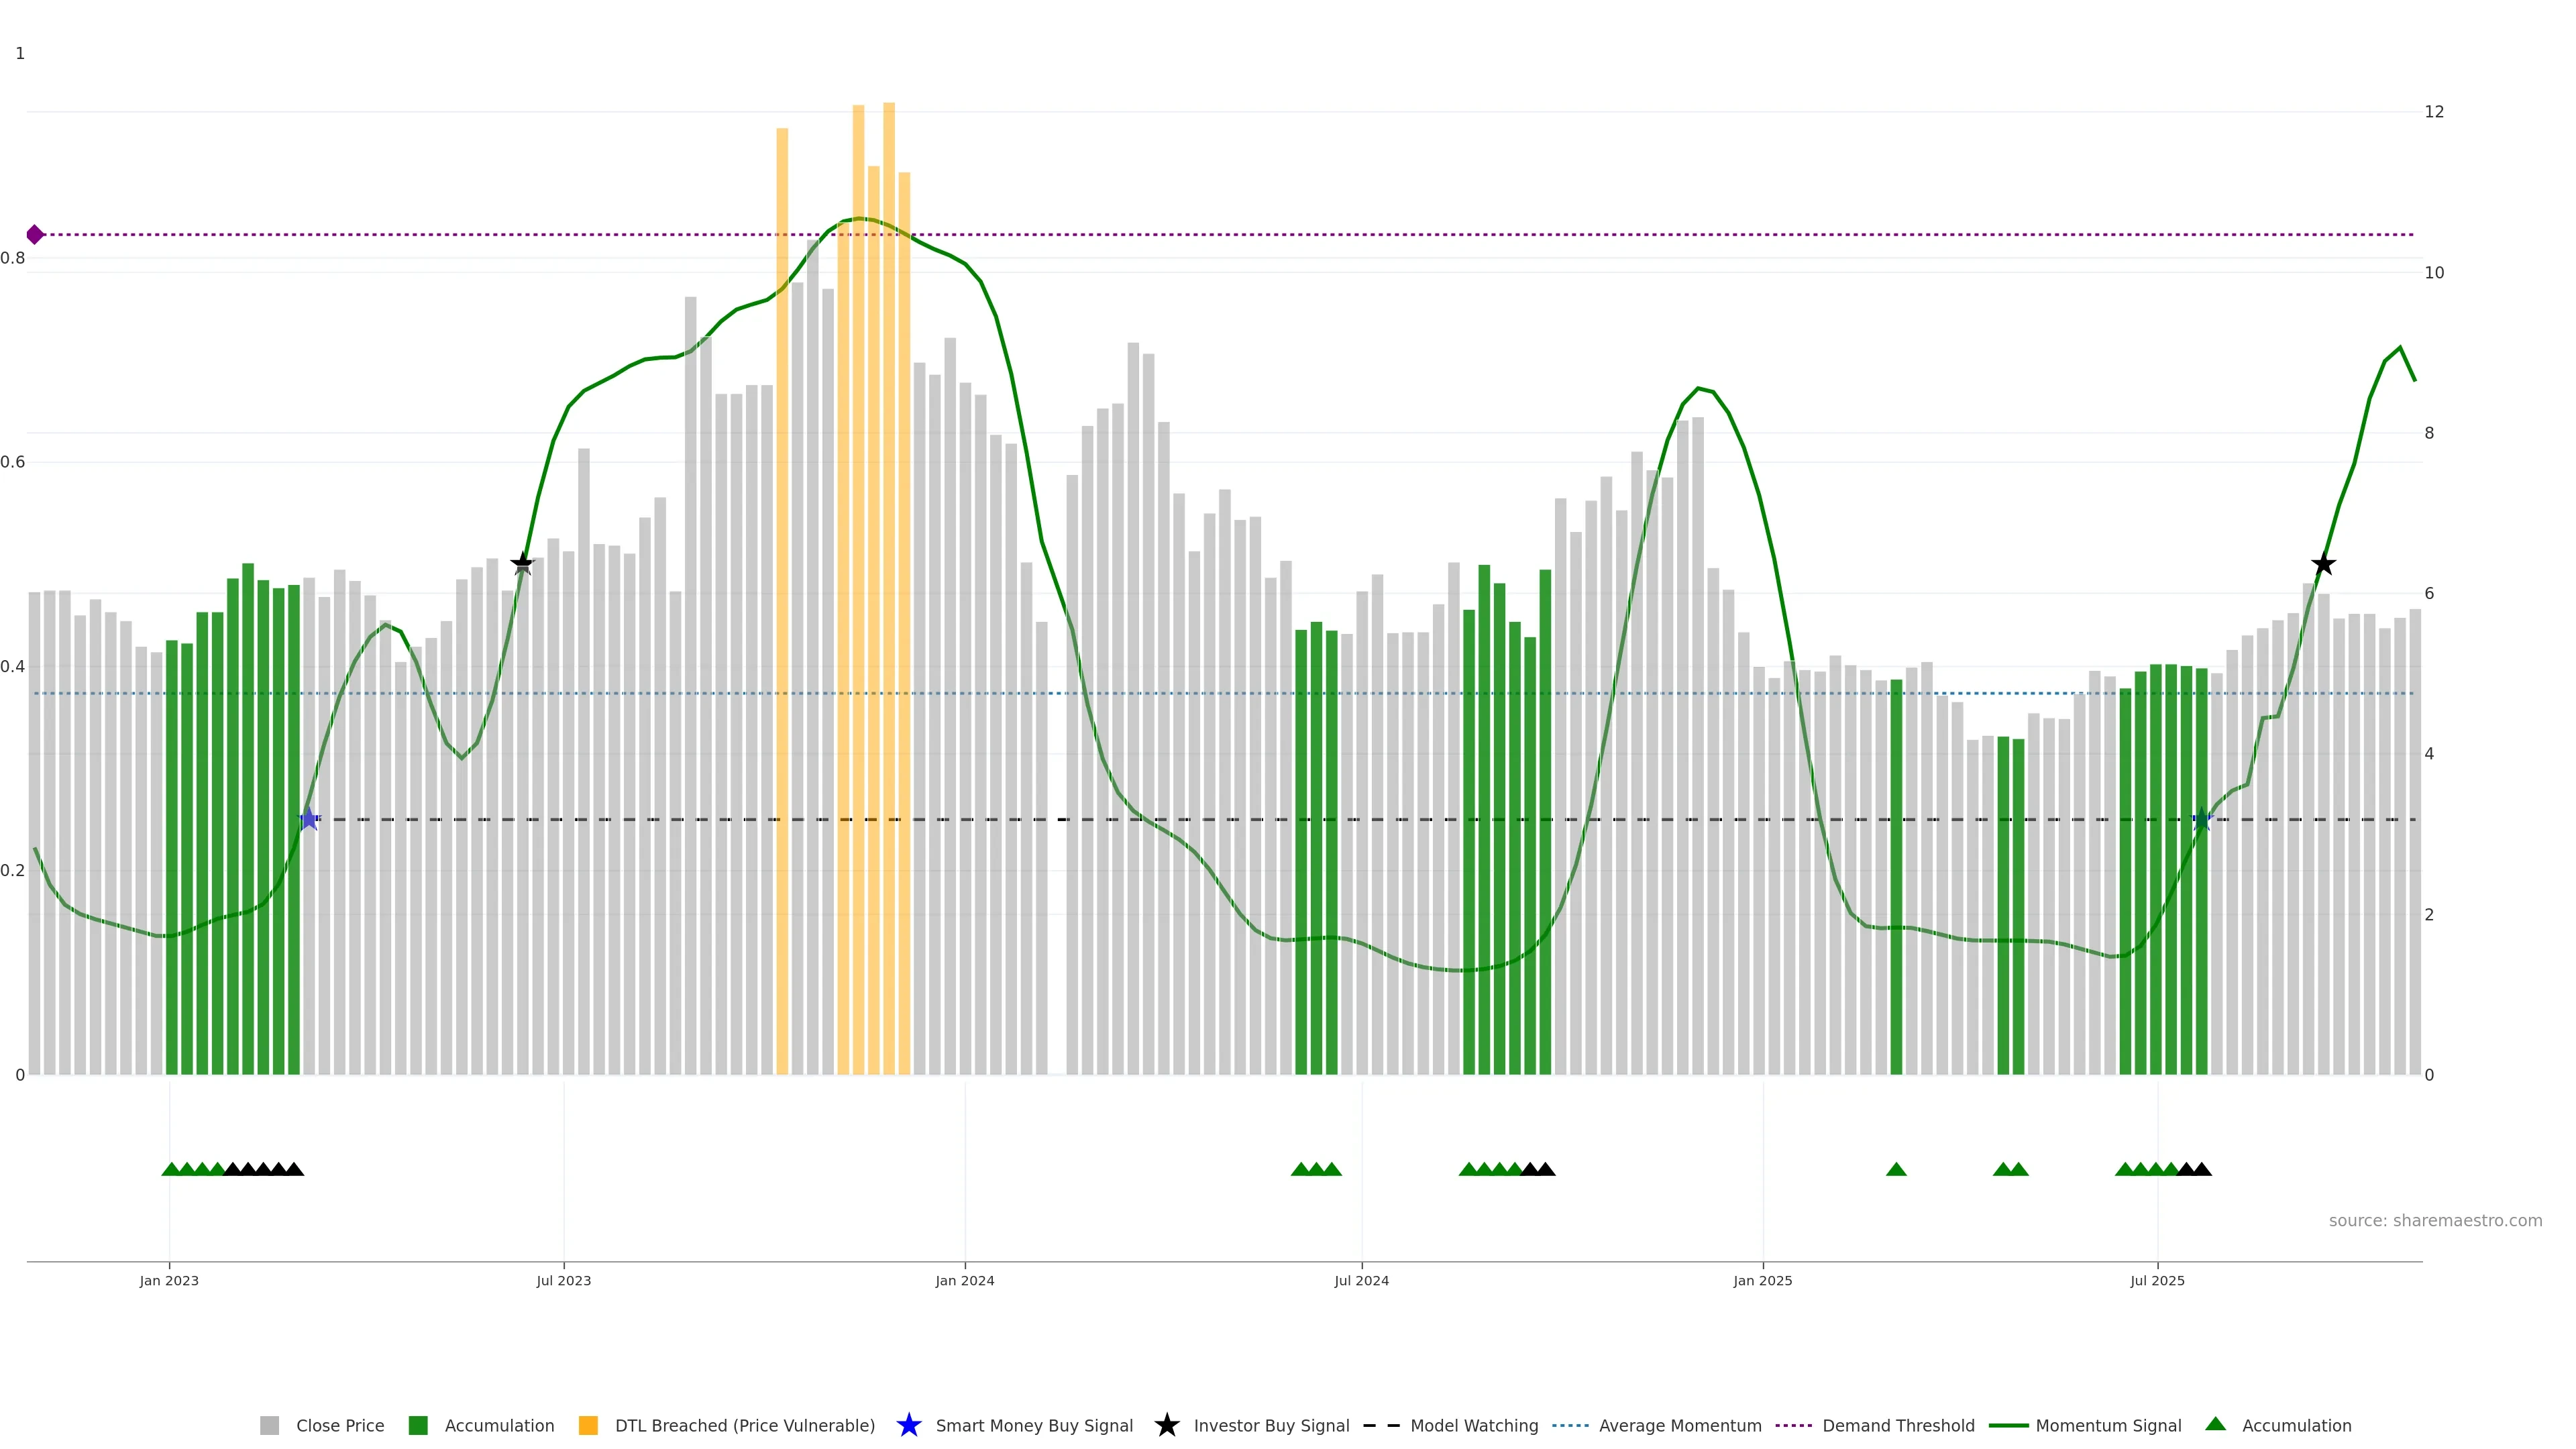Click the first black Investor Buy star
The width and height of the screenshot is (2576, 1449).
coord(522,564)
